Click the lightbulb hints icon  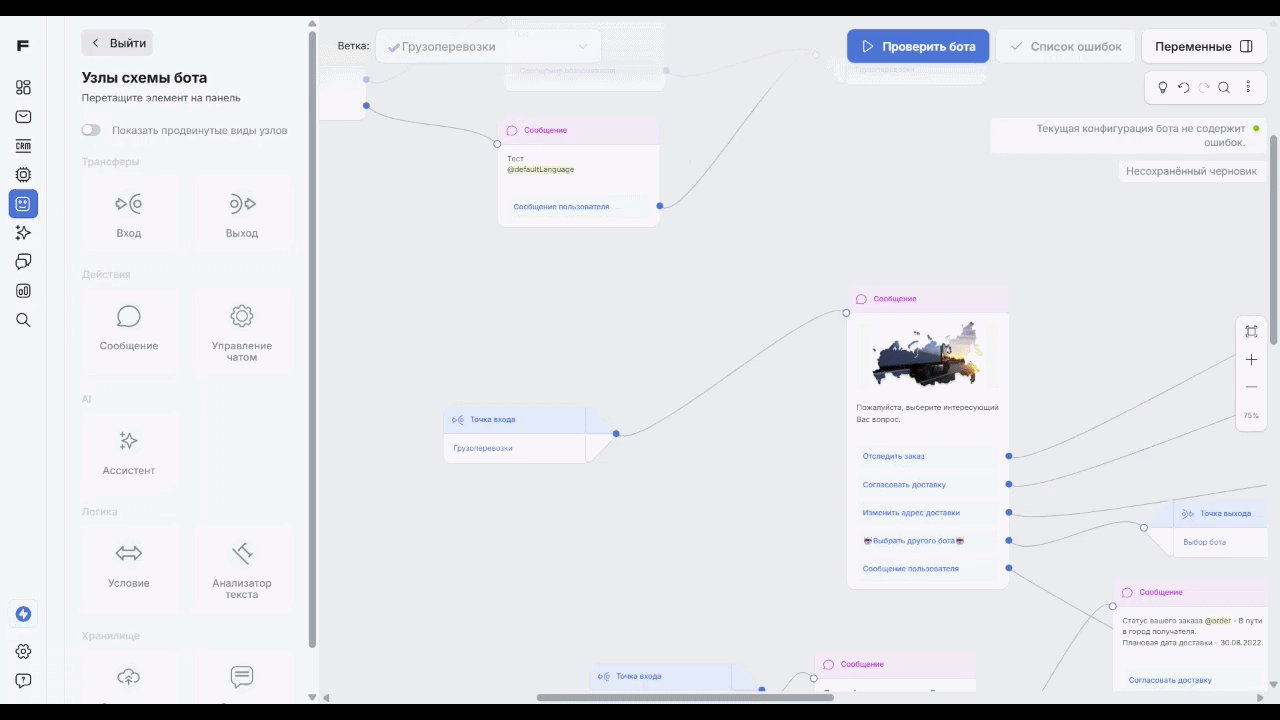coord(1162,88)
